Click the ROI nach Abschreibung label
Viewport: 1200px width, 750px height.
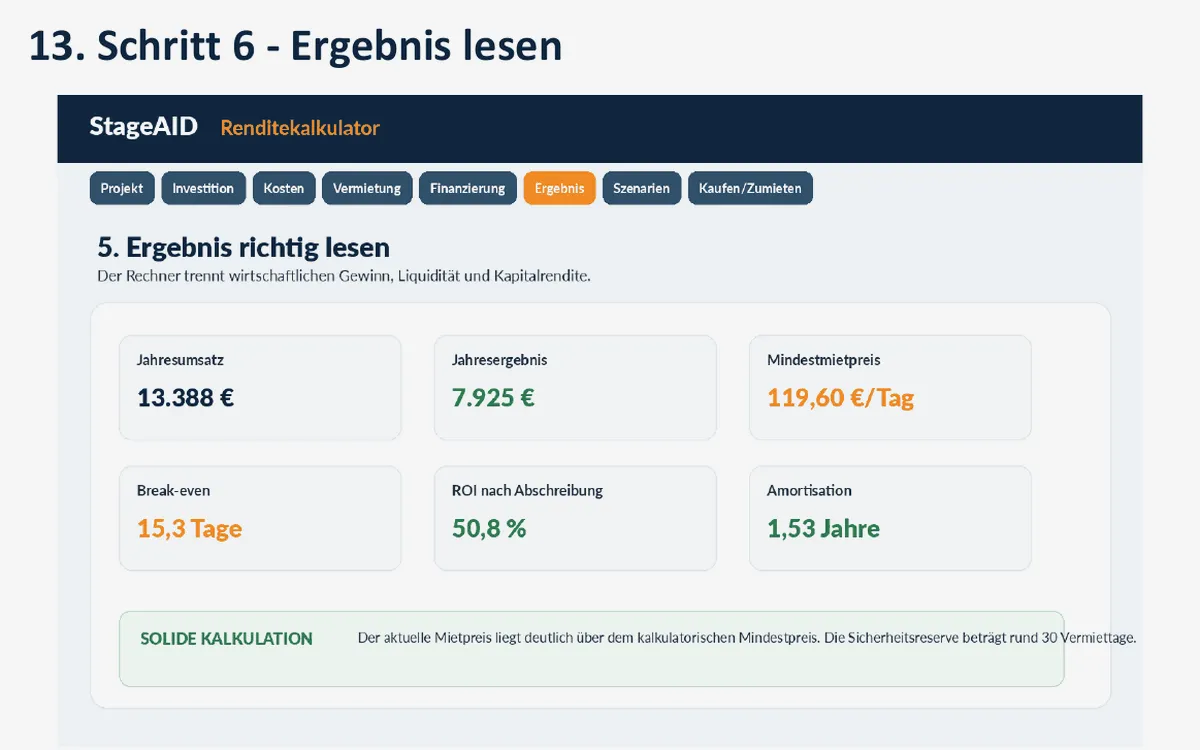point(527,491)
